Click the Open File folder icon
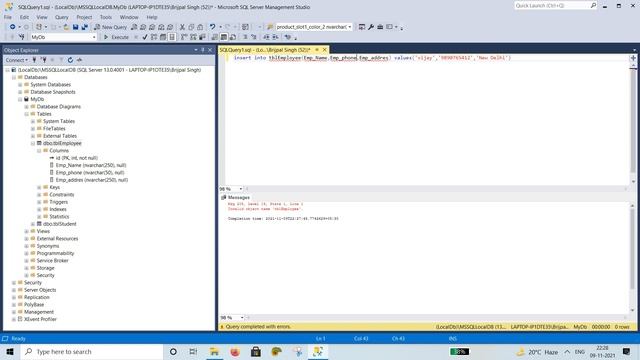This screenshot has width=640, height=360. (x=66, y=27)
